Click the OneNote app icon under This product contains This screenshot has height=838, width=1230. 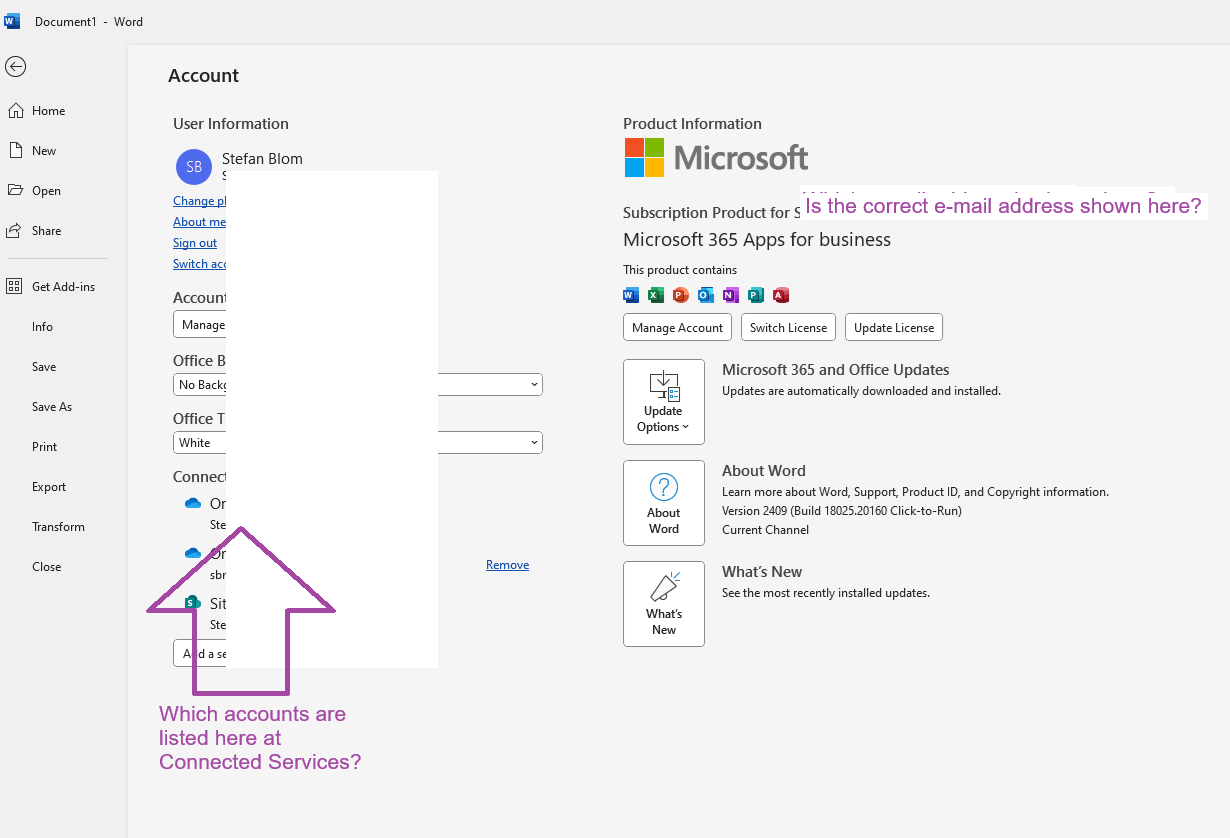click(x=731, y=295)
